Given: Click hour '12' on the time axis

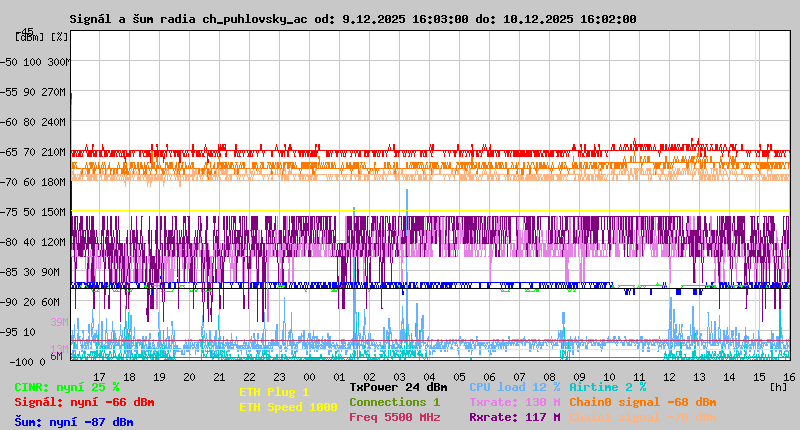Looking at the screenshot, I should (669, 377).
